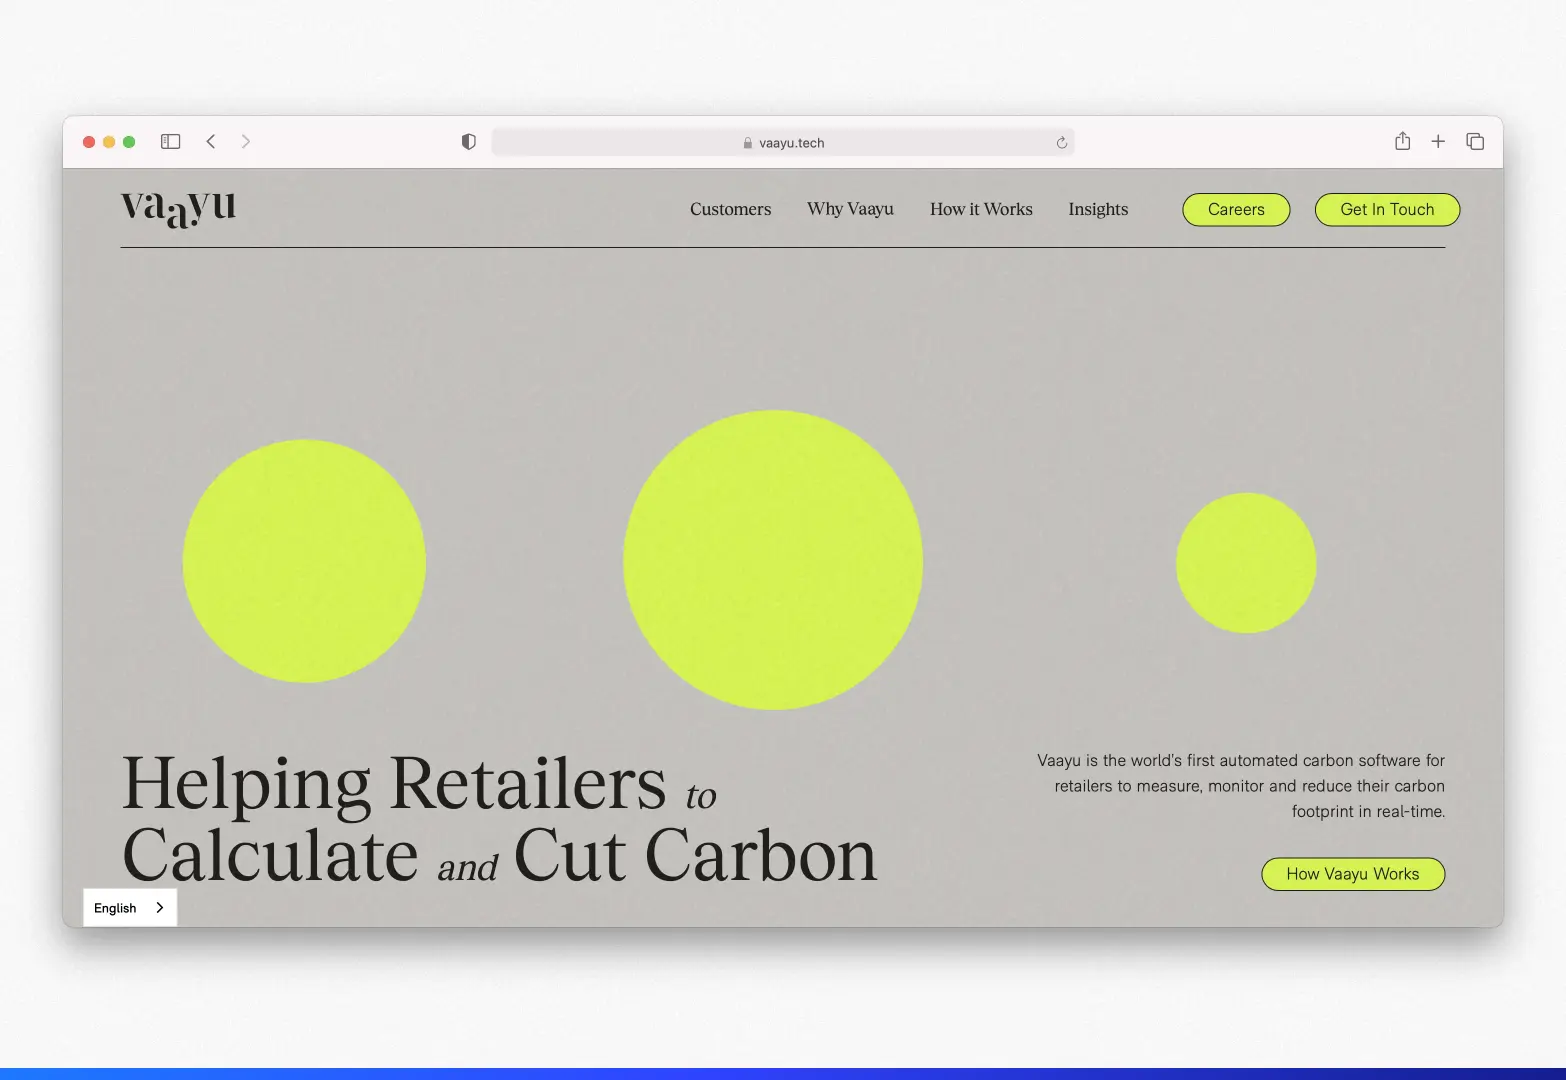Click the padlock icon in the address bar
The height and width of the screenshot is (1080, 1566).
747,142
